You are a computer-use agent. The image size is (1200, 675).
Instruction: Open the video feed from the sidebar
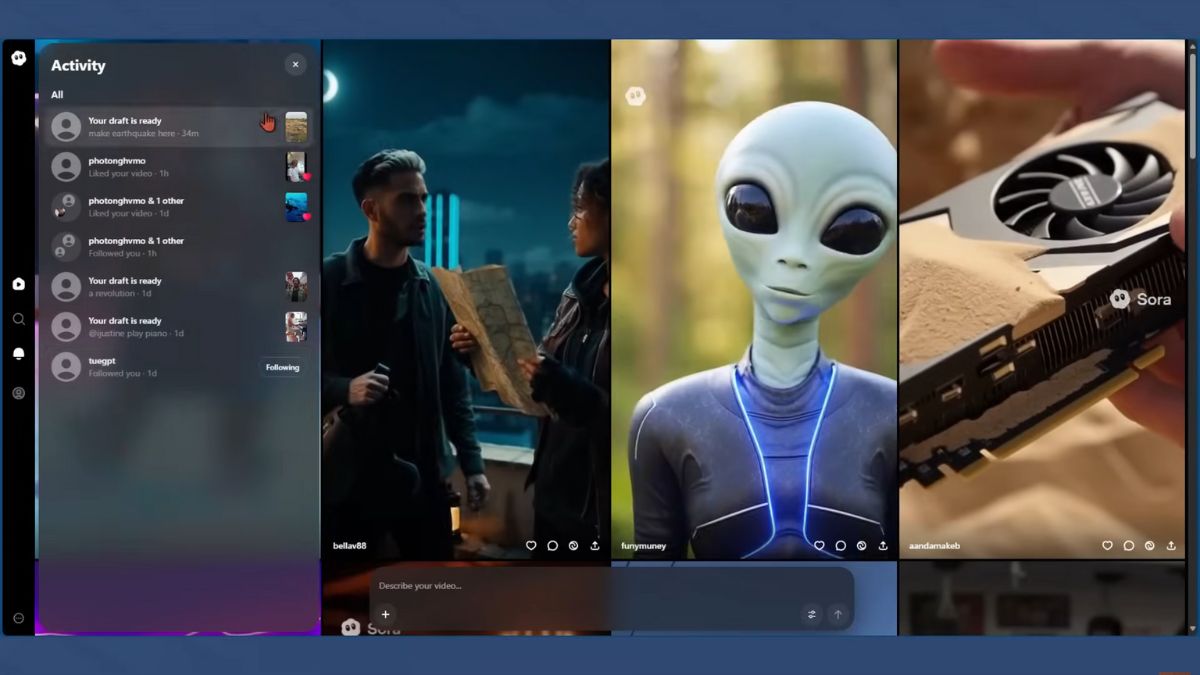(x=18, y=284)
